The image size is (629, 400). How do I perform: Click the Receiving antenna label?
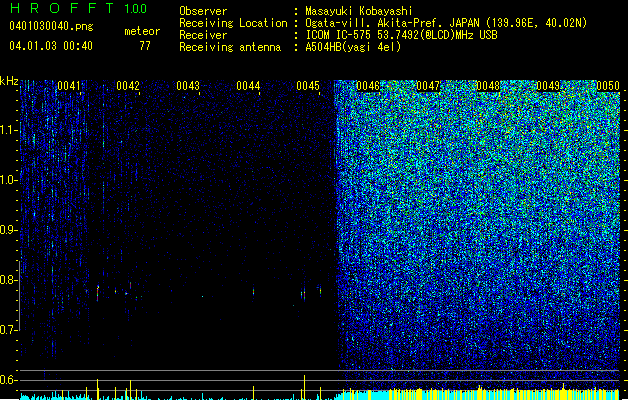pos(230,47)
